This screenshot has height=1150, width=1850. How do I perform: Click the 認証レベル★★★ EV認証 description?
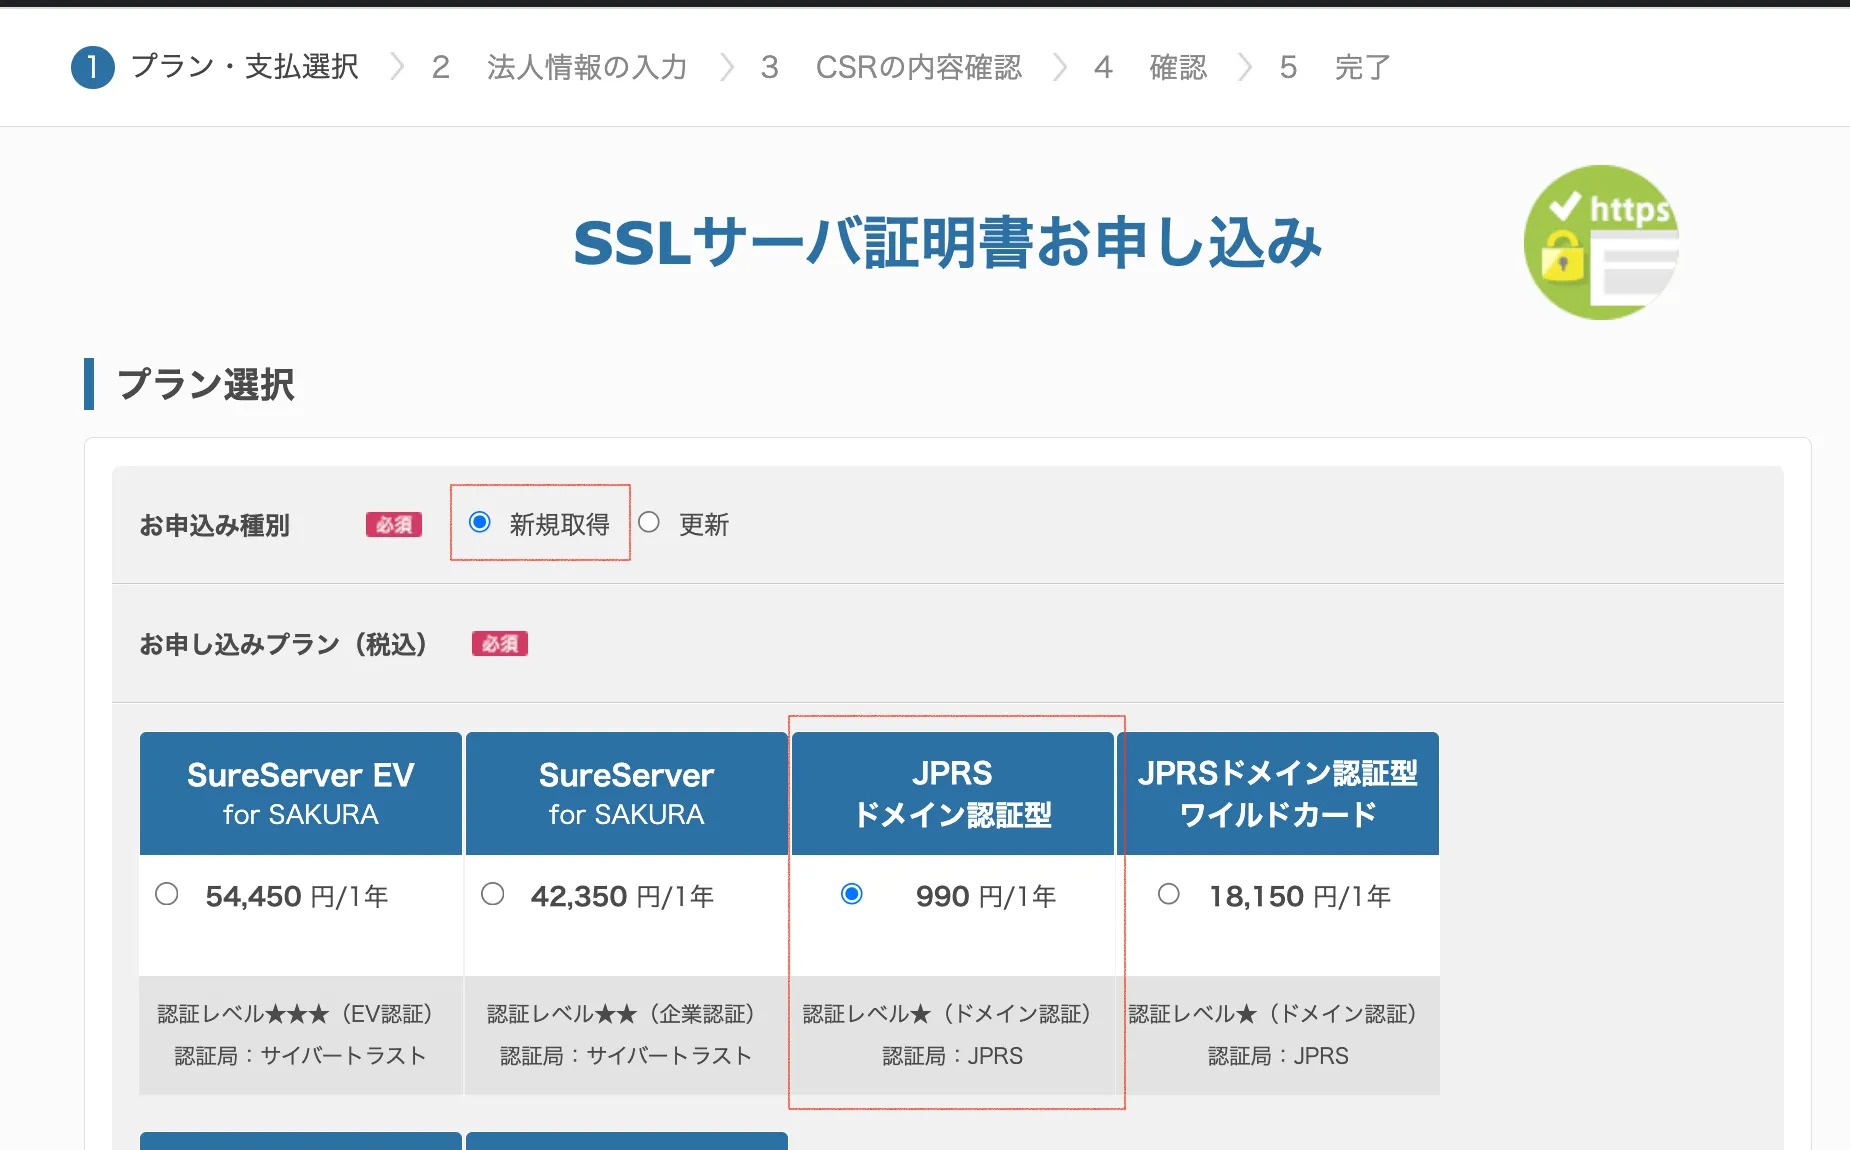295,1014
